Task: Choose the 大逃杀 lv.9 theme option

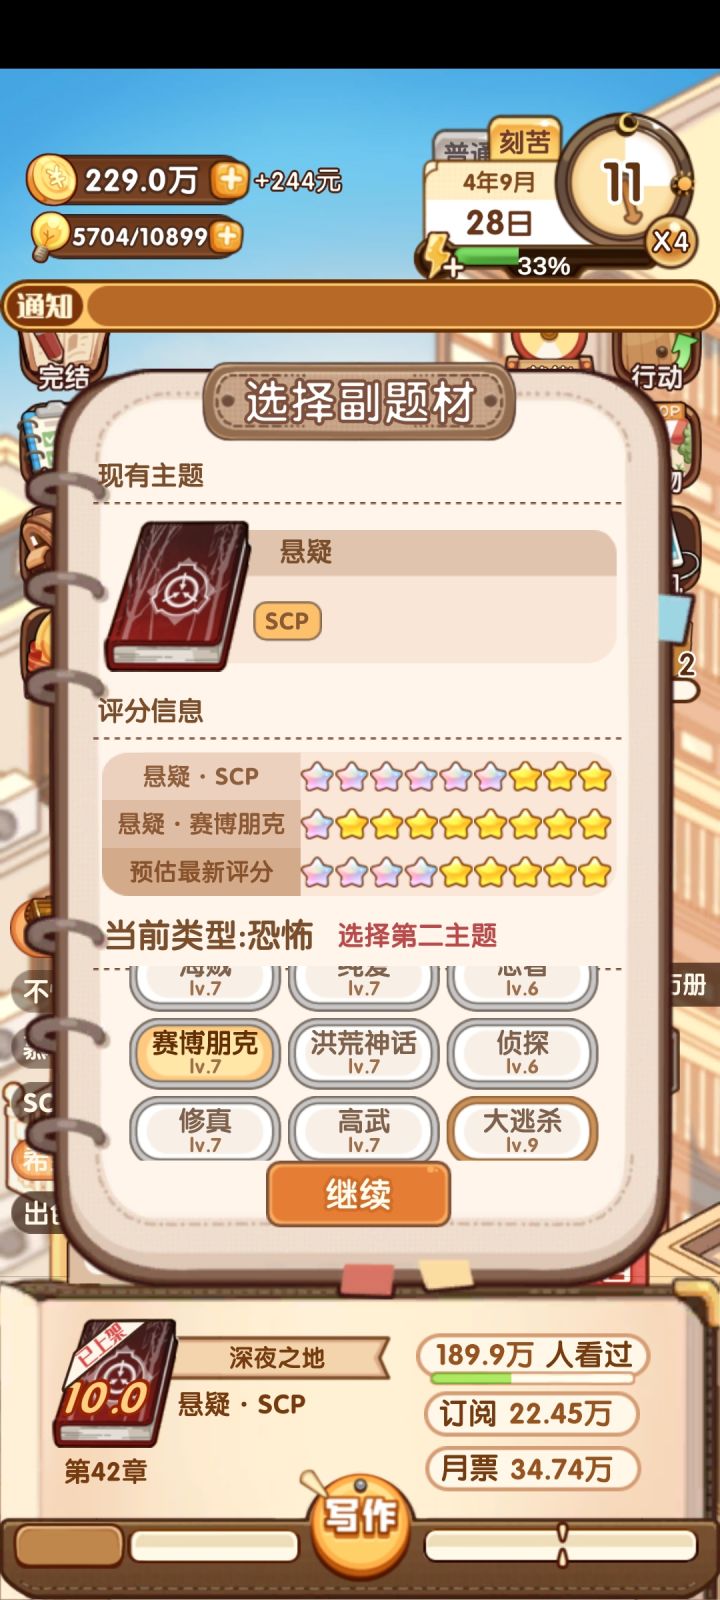Action: tap(522, 1130)
